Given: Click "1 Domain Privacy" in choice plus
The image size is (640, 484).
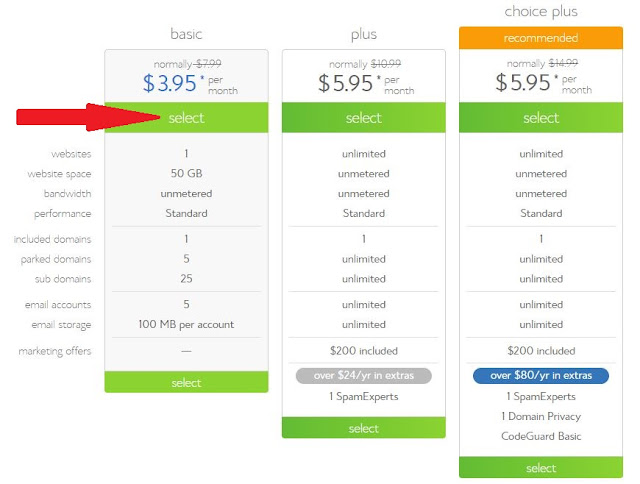Looking at the screenshot, I should tap(541, 416).
